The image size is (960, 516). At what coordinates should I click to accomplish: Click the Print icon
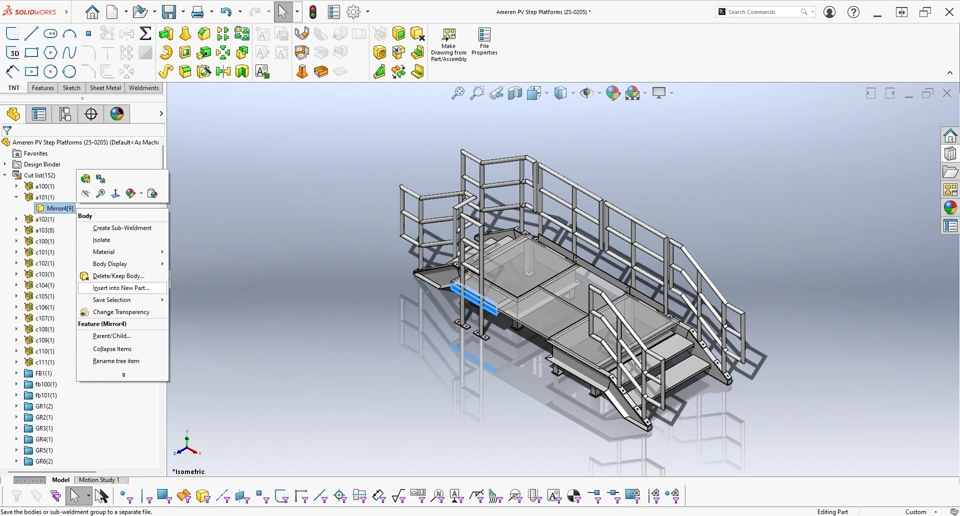coord(198,12)
